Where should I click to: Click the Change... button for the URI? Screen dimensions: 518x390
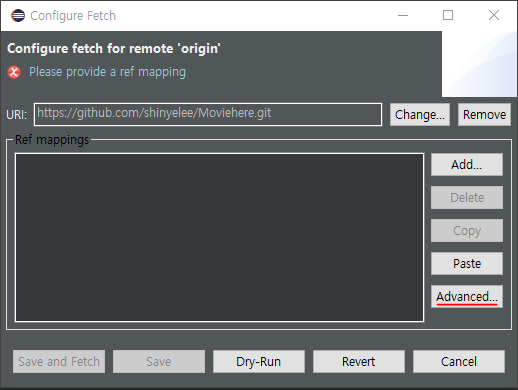[420, 114]
